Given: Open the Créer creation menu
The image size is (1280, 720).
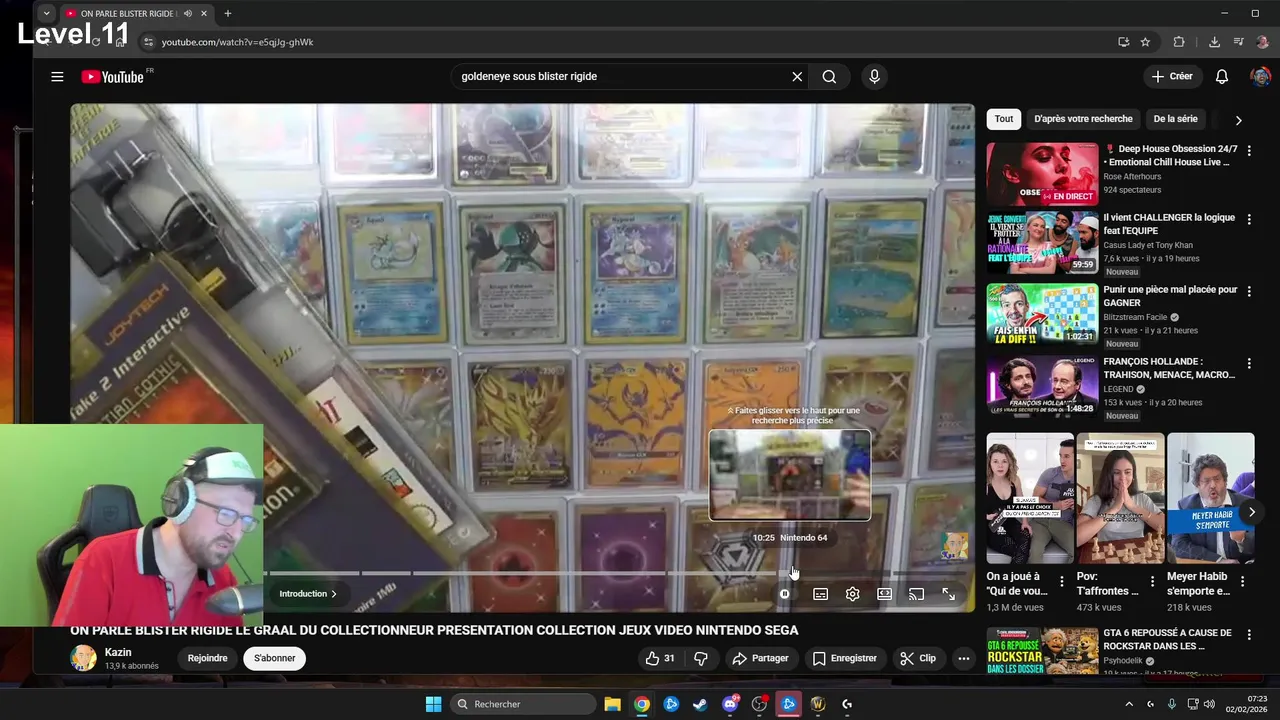Looking at the screenshot, I should click(1171, 77).
